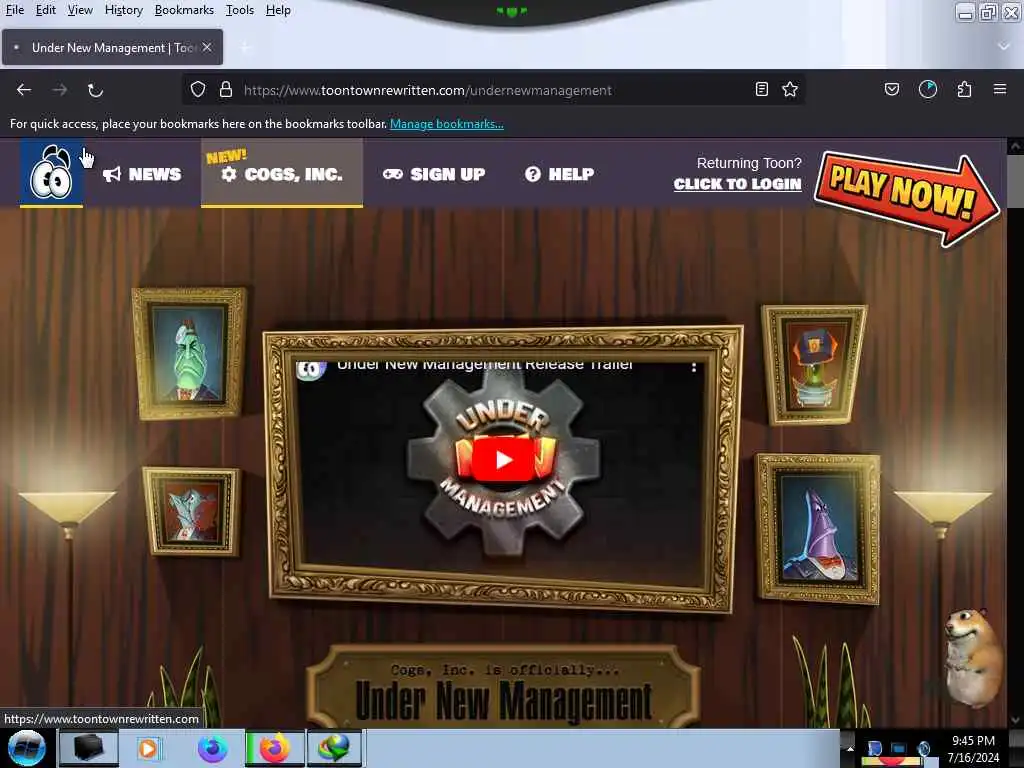Screen dimensions: 1024x768
Task: Open the Windows Start orb
Action: 26,748
